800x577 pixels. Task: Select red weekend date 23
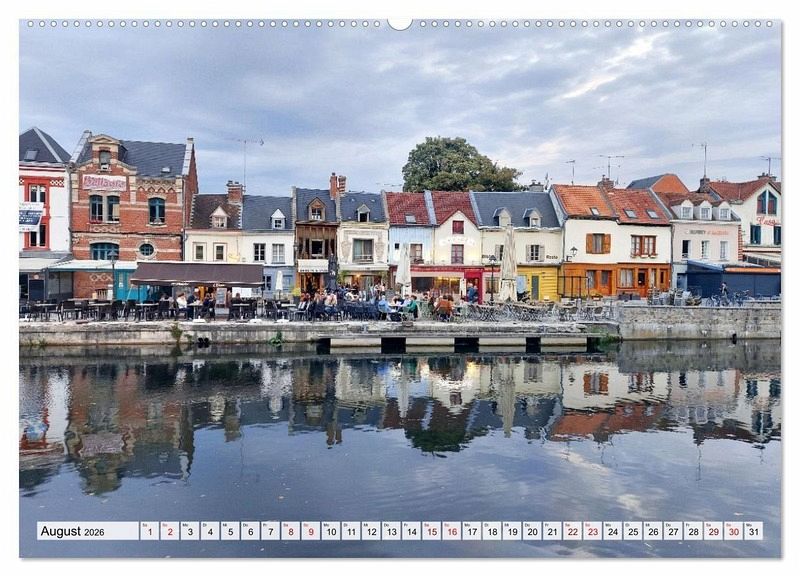(593, 531)
